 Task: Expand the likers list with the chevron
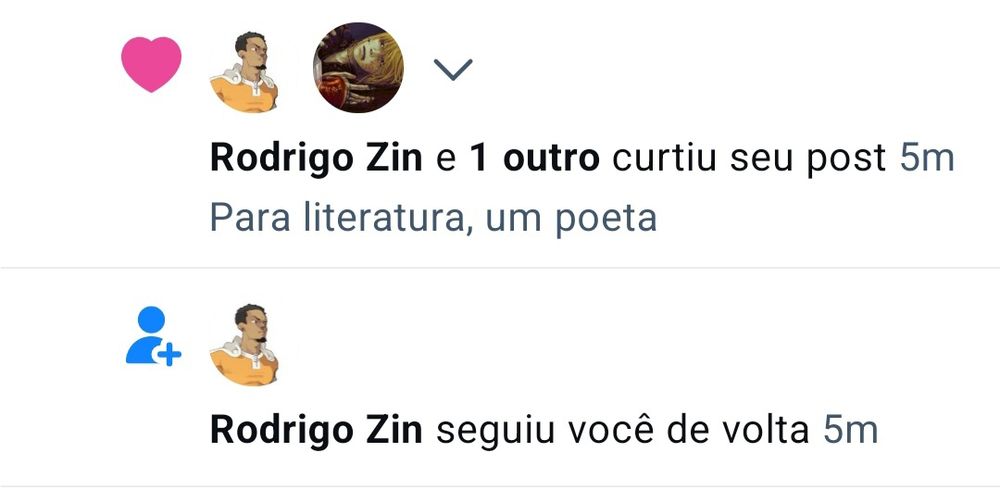(453, 69)
